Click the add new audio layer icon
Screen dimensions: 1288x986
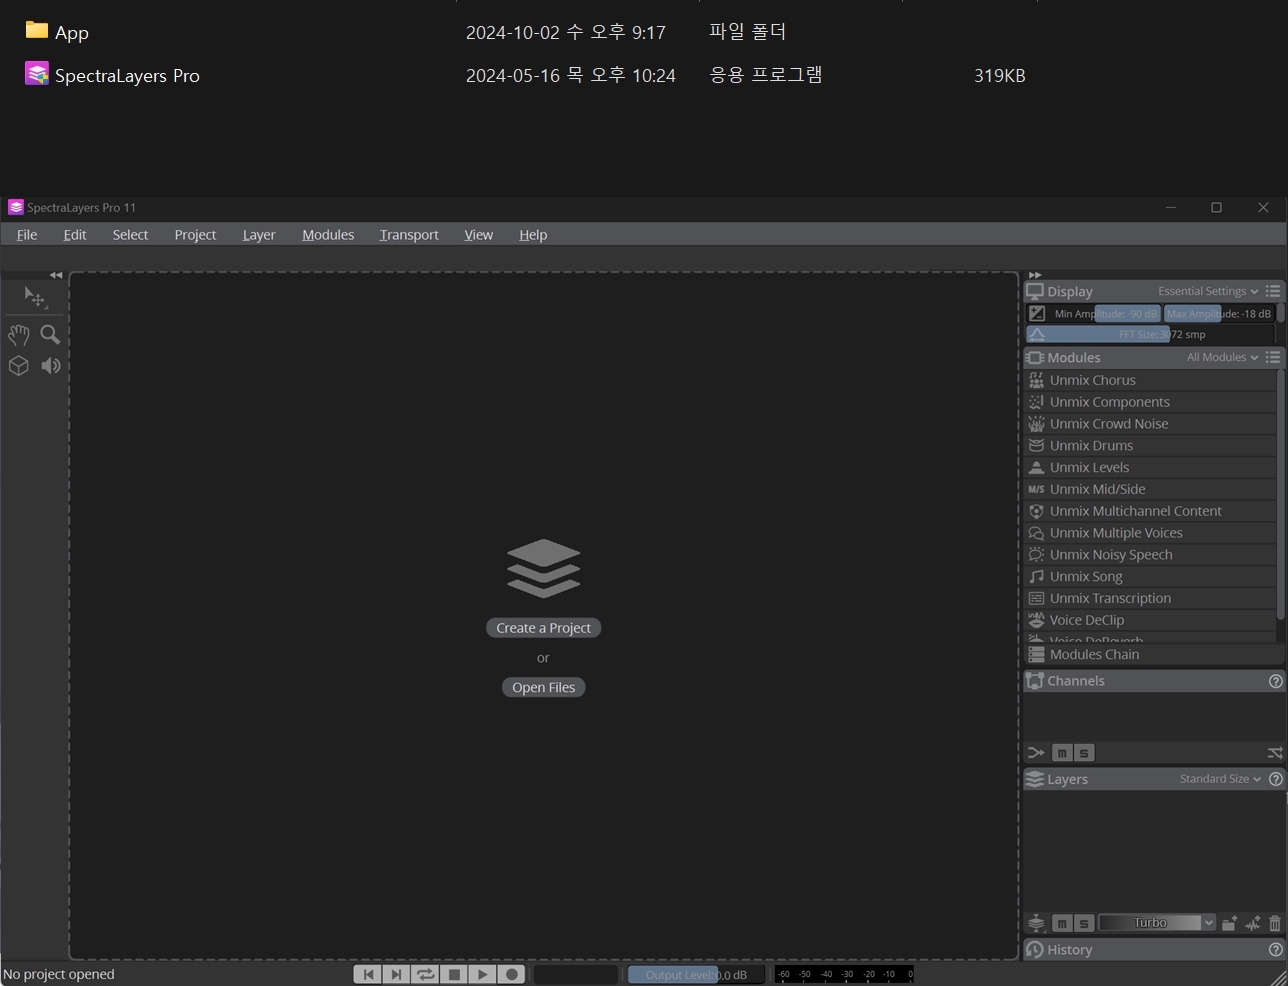coord(1253,923)
